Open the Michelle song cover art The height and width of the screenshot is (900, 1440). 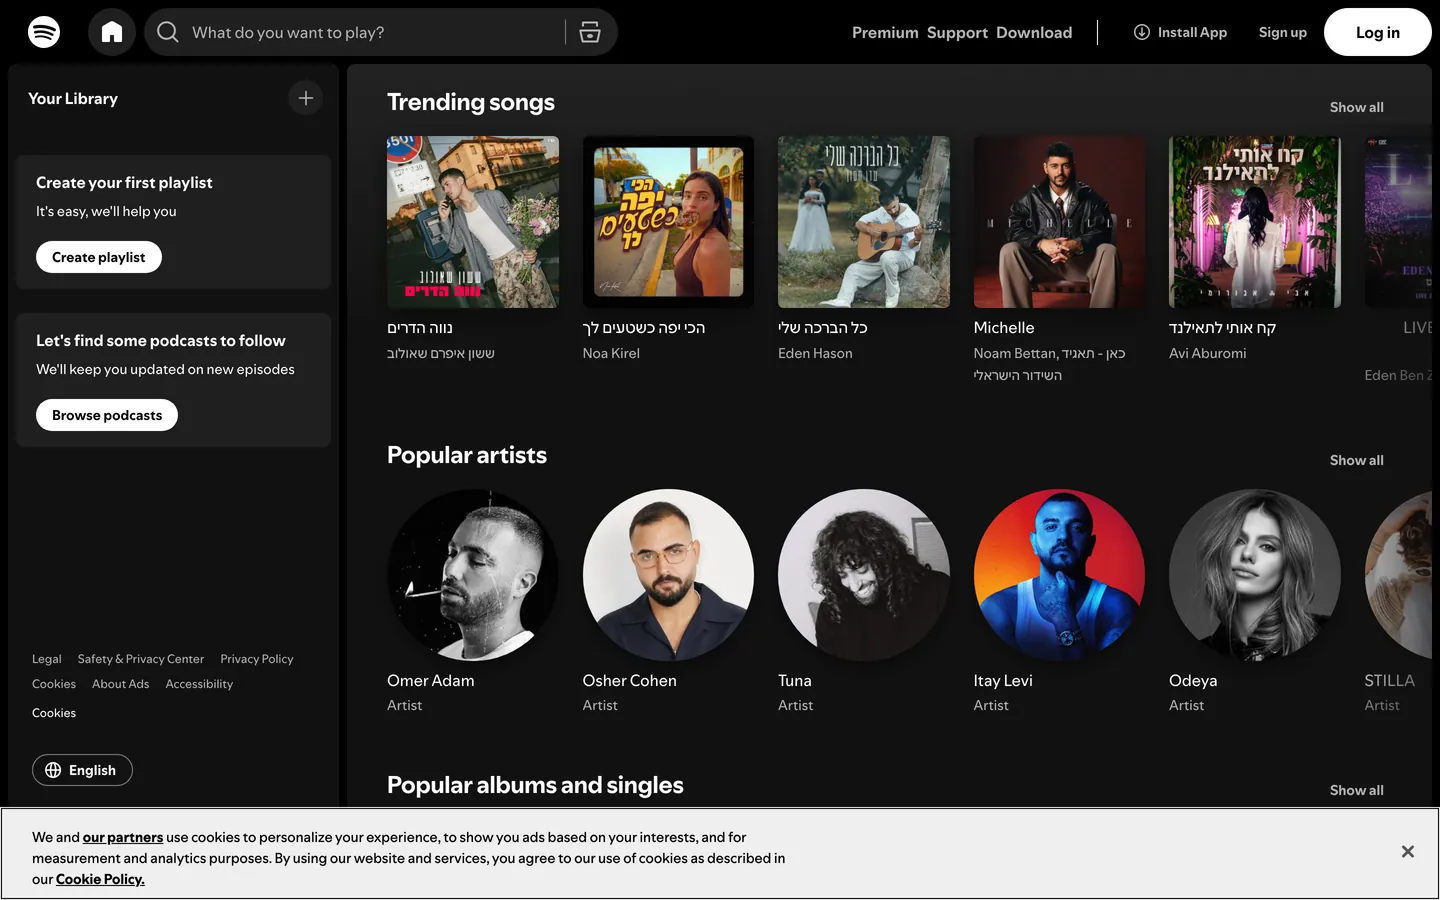point(1059,222)
